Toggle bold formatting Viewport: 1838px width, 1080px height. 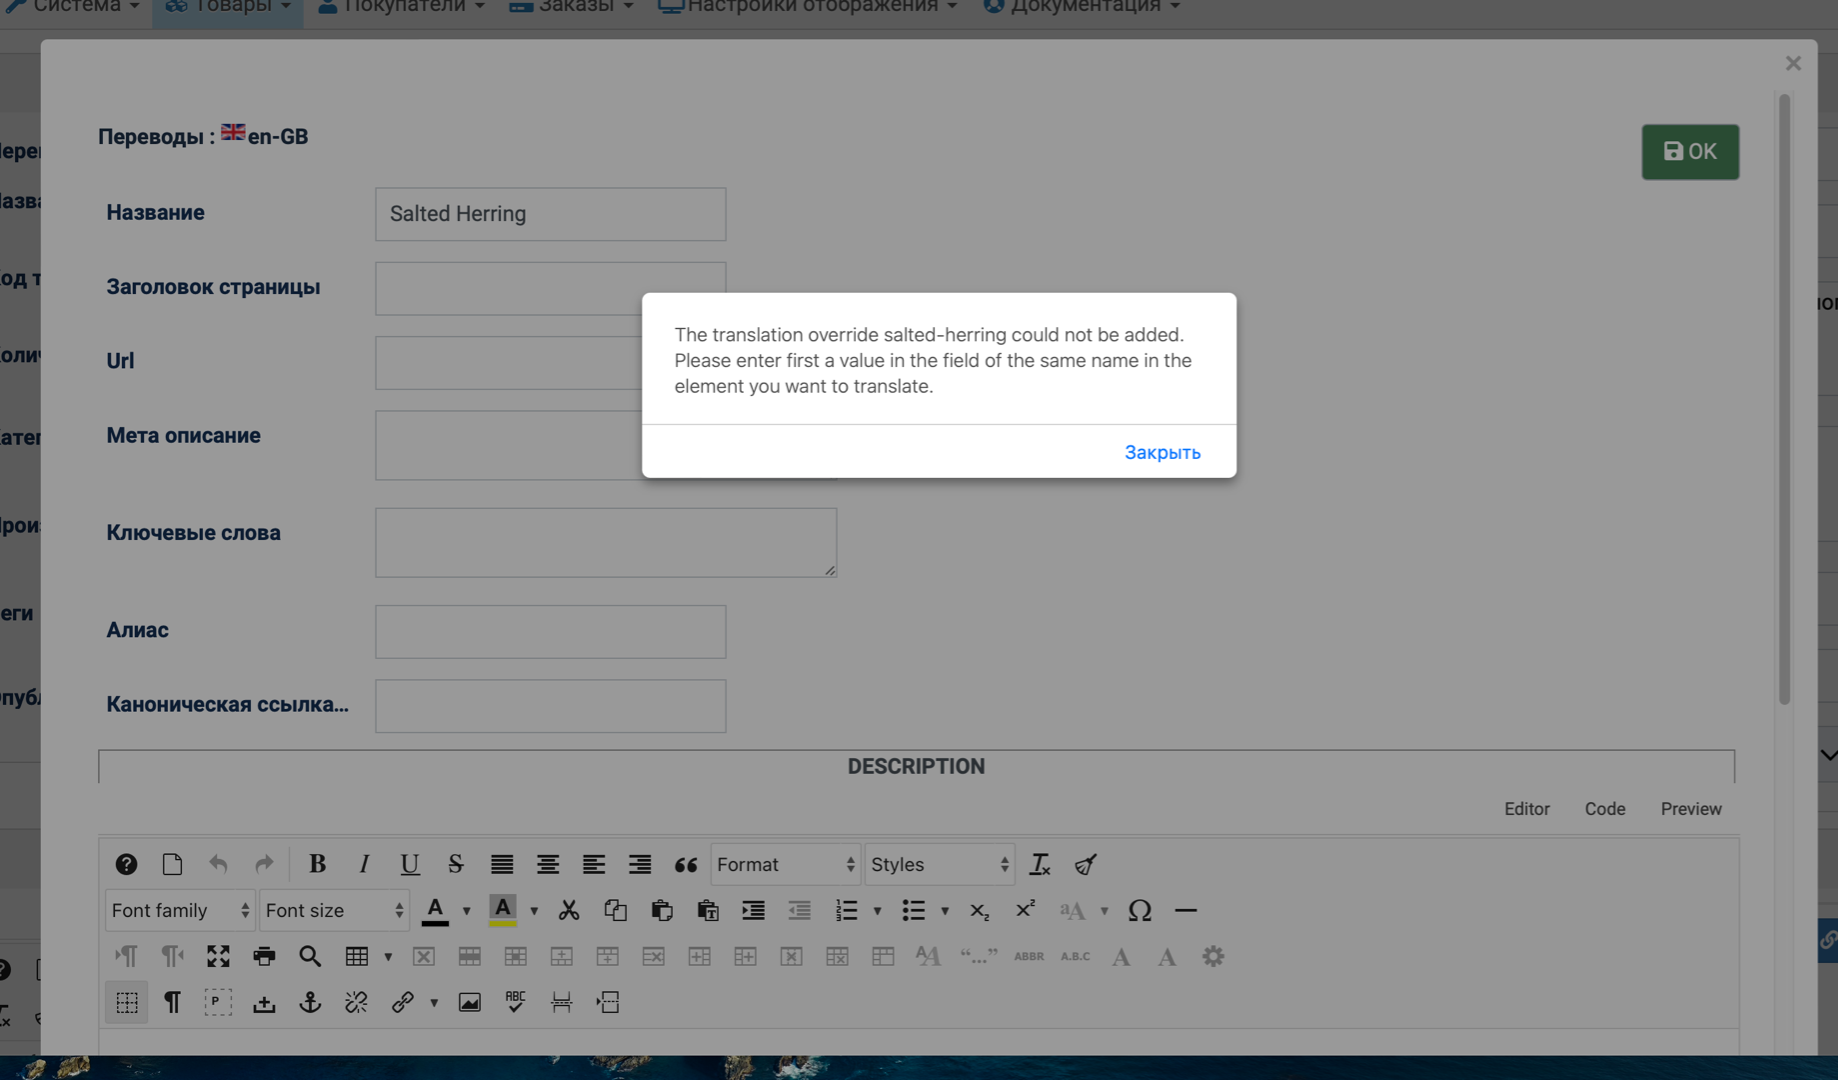click(317, 864)
